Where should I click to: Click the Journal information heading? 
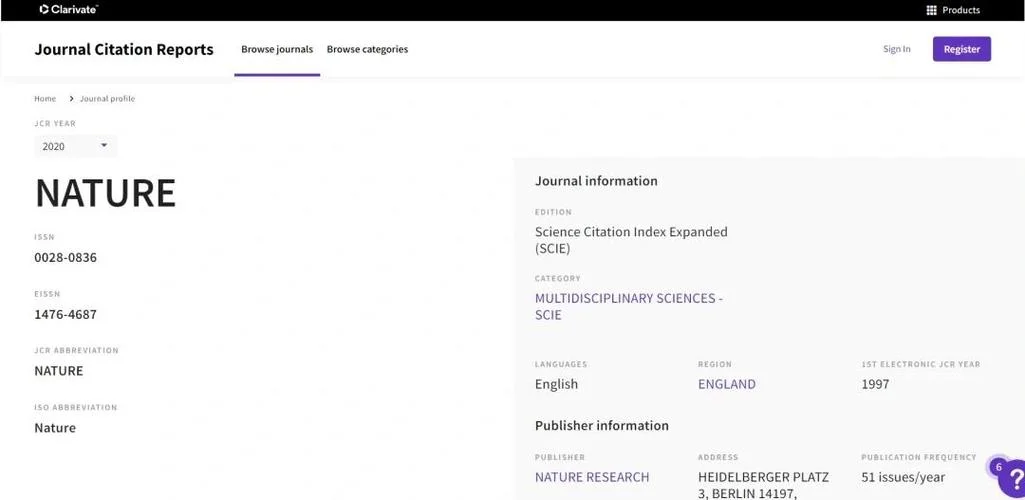coord(596,181)
